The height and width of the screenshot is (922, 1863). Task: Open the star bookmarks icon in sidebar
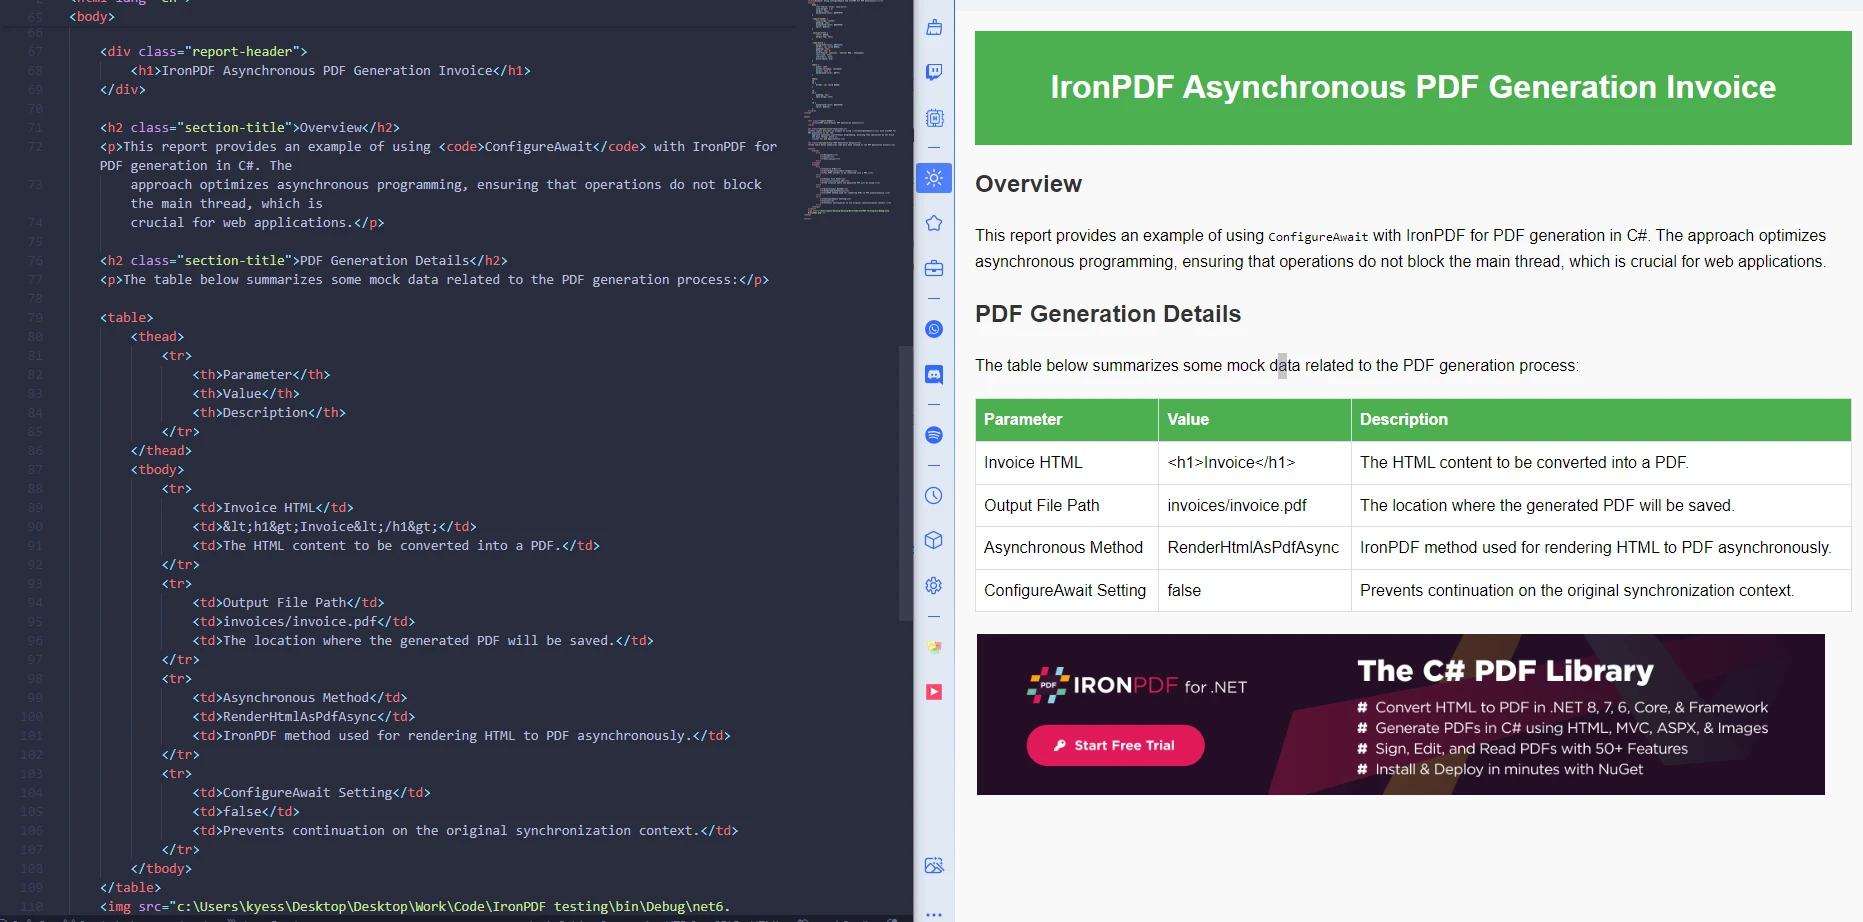click(934, 223)
